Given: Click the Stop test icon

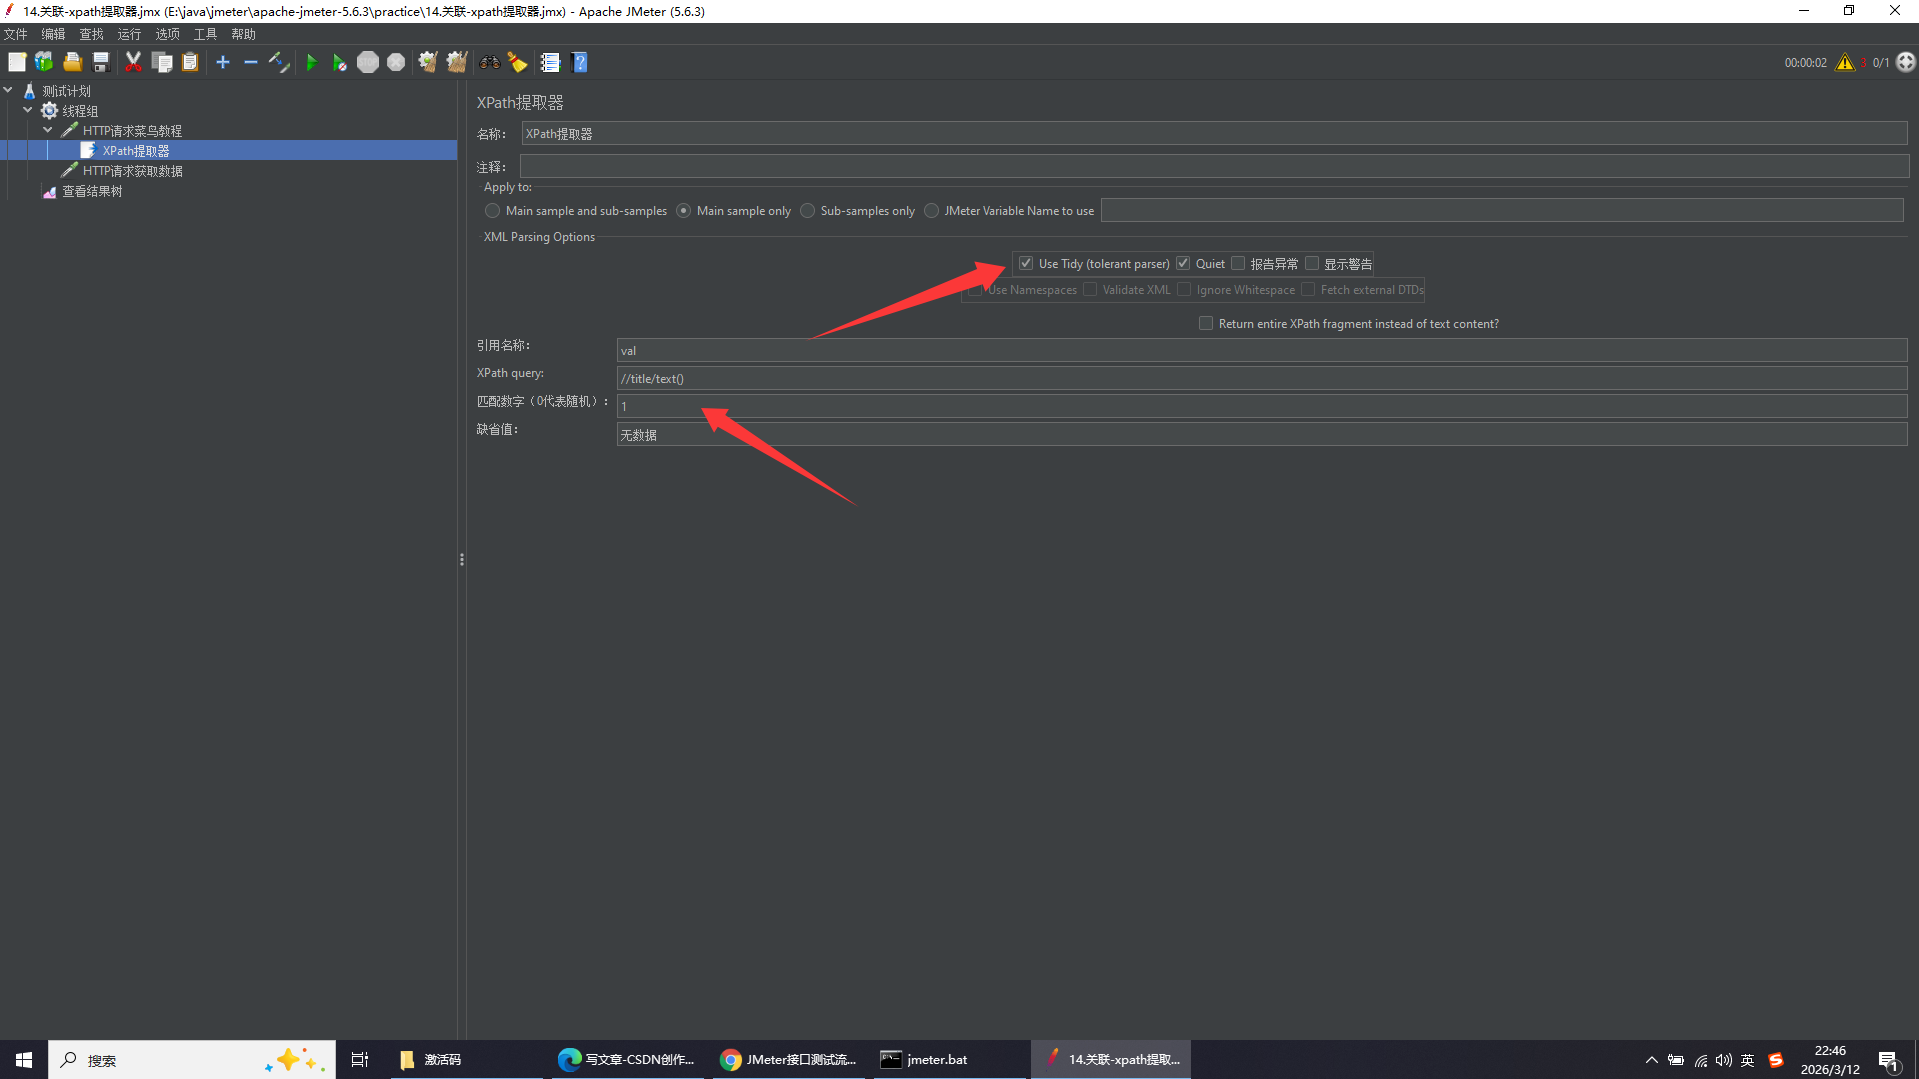Looking at the screenshot, I should tap(368, 62).
